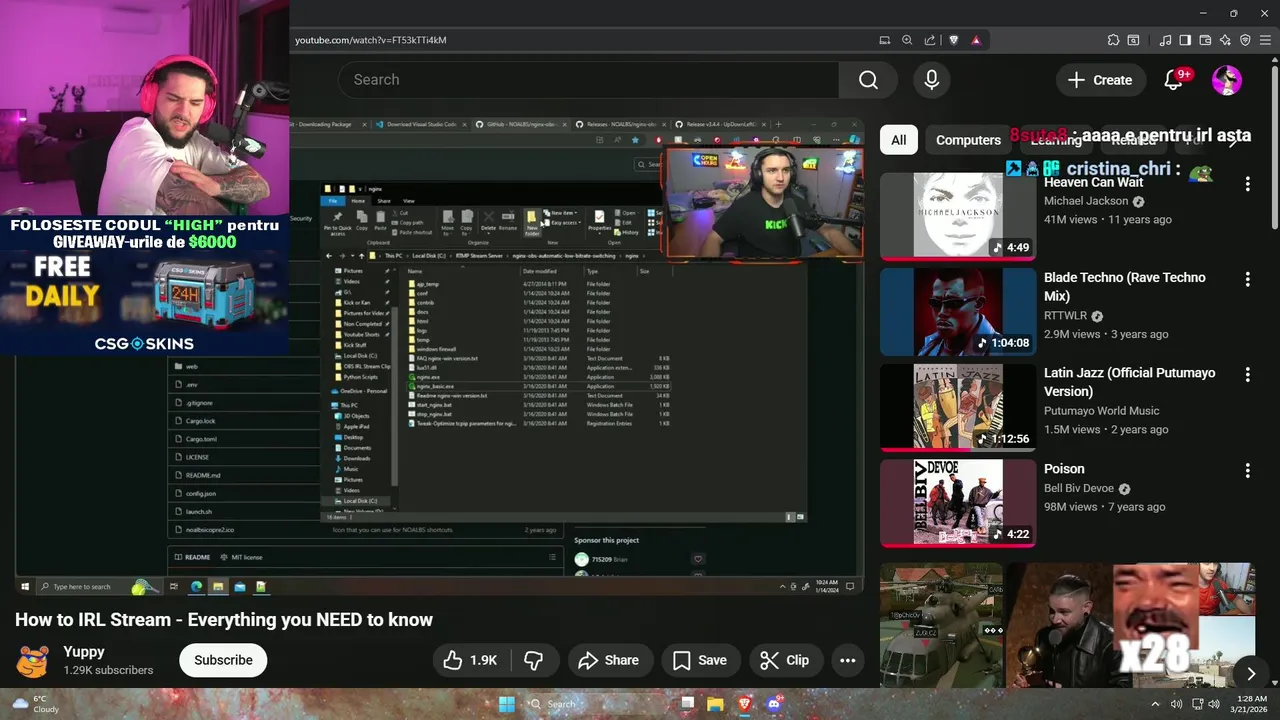
Task: Open the account avatar menu
Action: click(1226, 80)
